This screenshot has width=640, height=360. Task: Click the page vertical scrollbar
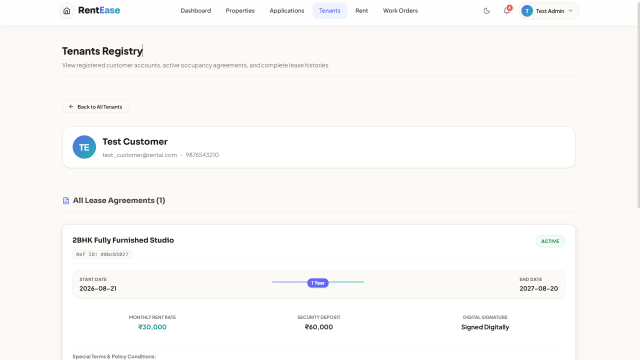click(638, 104)
